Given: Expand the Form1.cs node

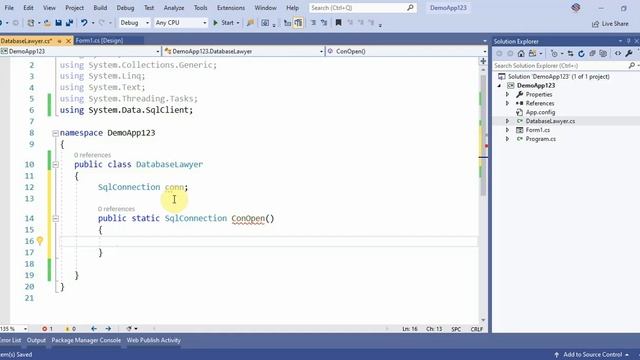Looking at the screenshot, I should tap(507, 130).
